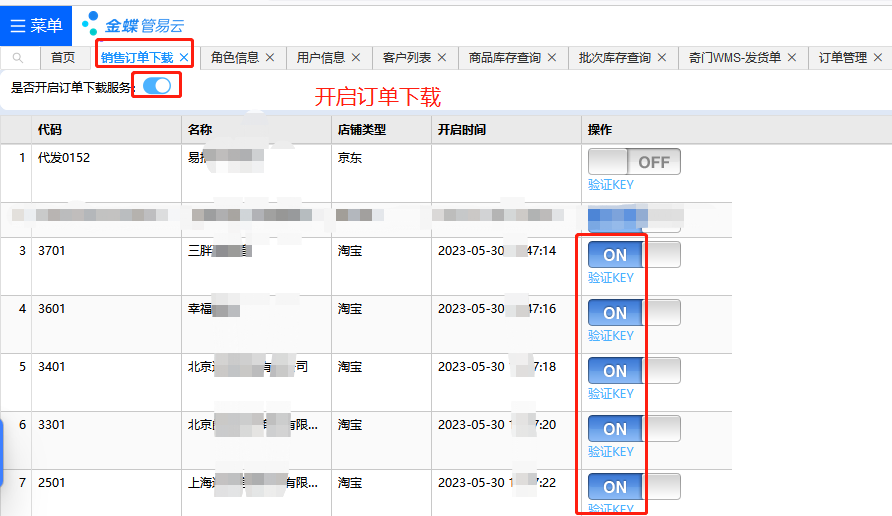Close the 批次库存查询 tab
Screen dimensions: 892x516
[x=661, y=58]
